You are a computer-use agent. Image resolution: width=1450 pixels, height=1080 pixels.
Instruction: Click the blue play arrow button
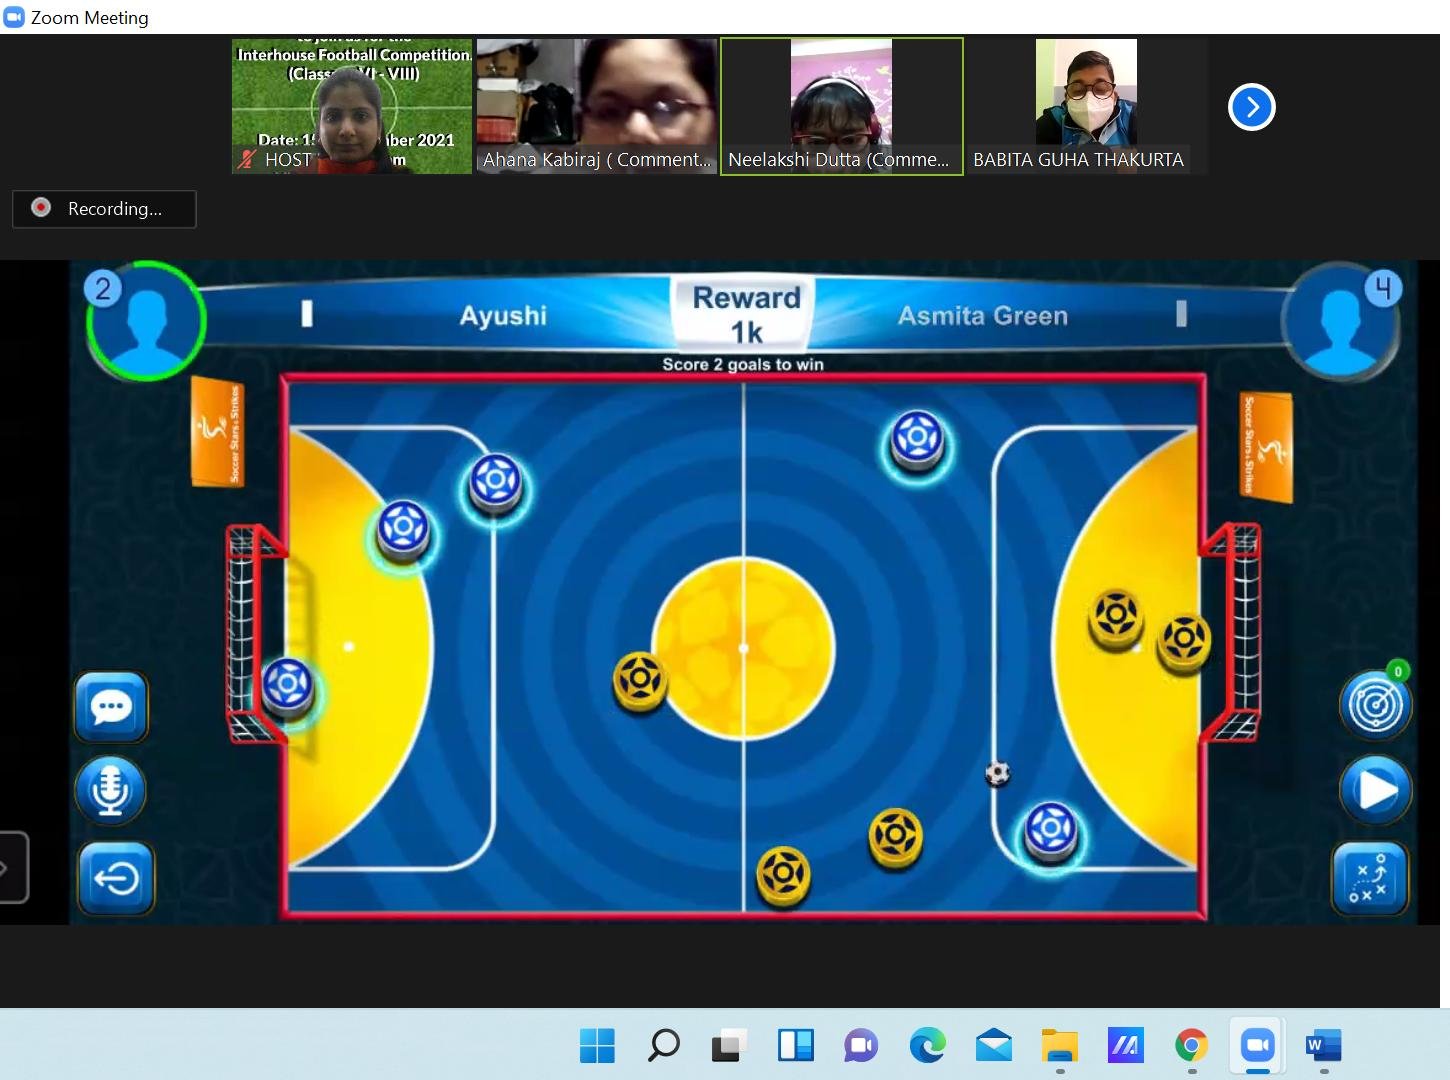pos(1375,790)
